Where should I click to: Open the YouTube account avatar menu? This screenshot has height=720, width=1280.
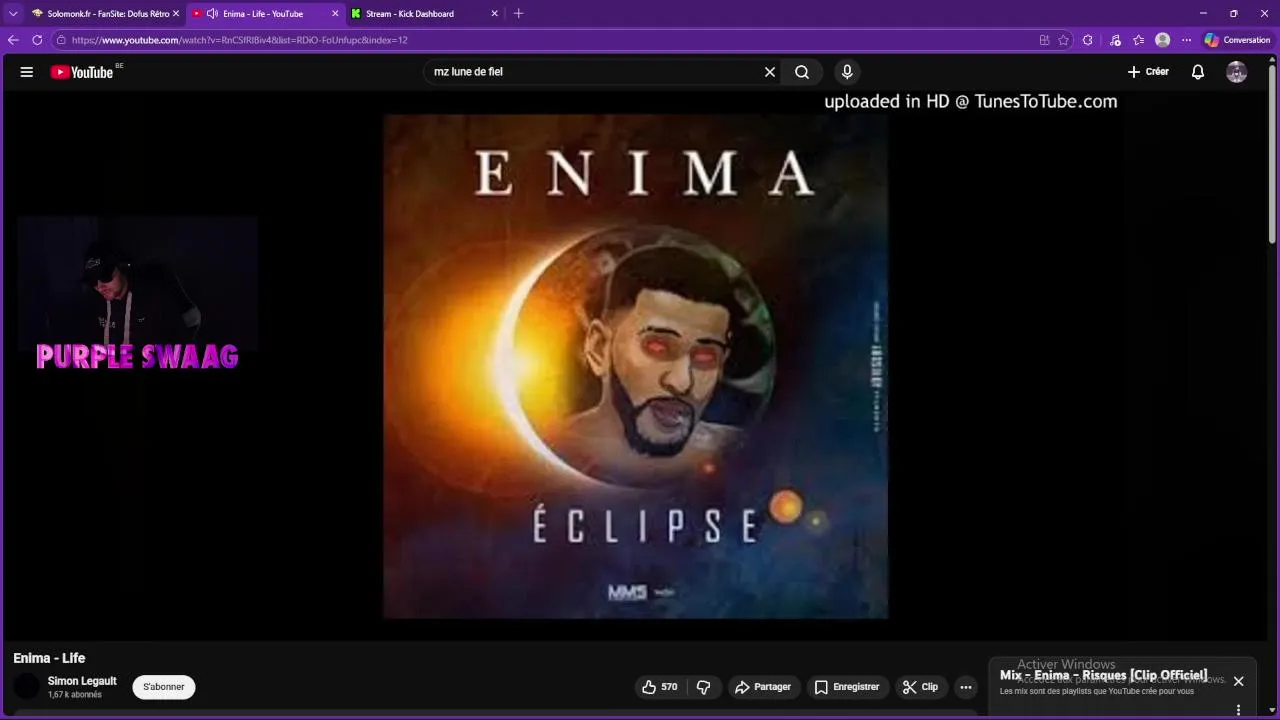[1237, 72]
